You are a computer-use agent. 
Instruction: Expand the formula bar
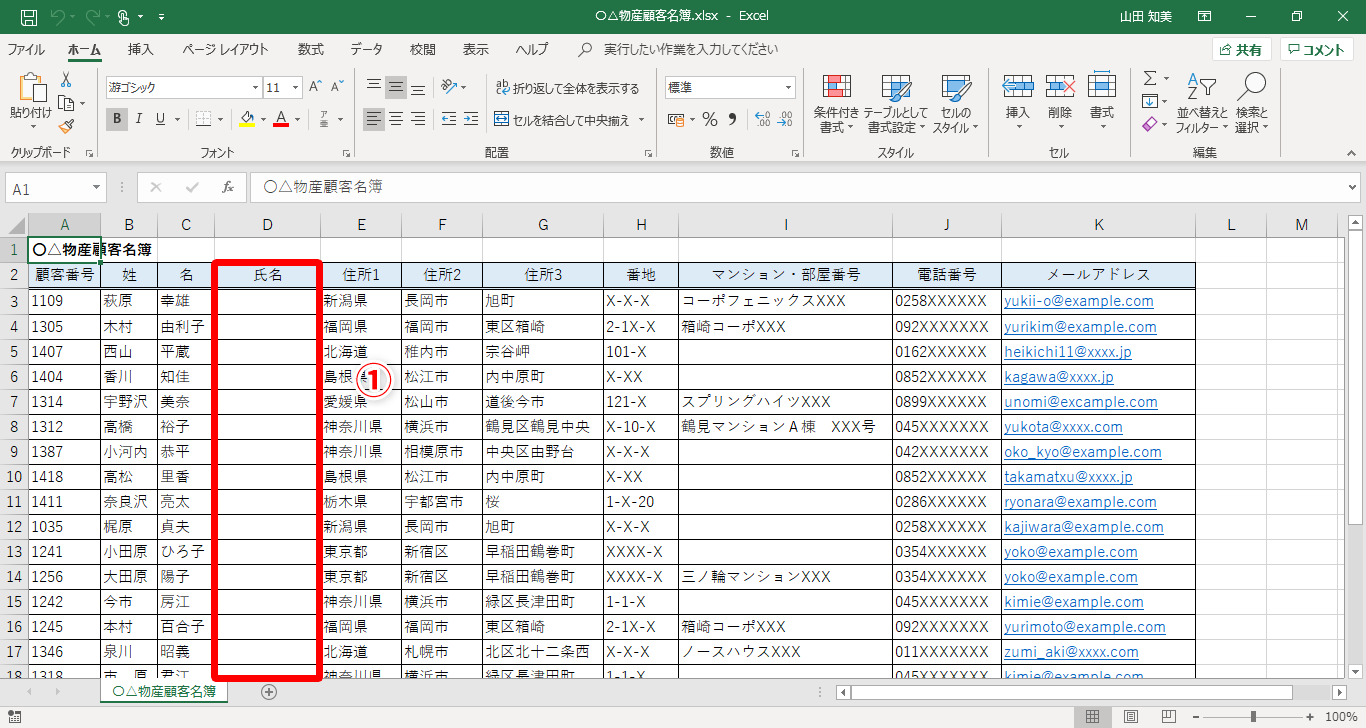click(x=1353, y=187)
